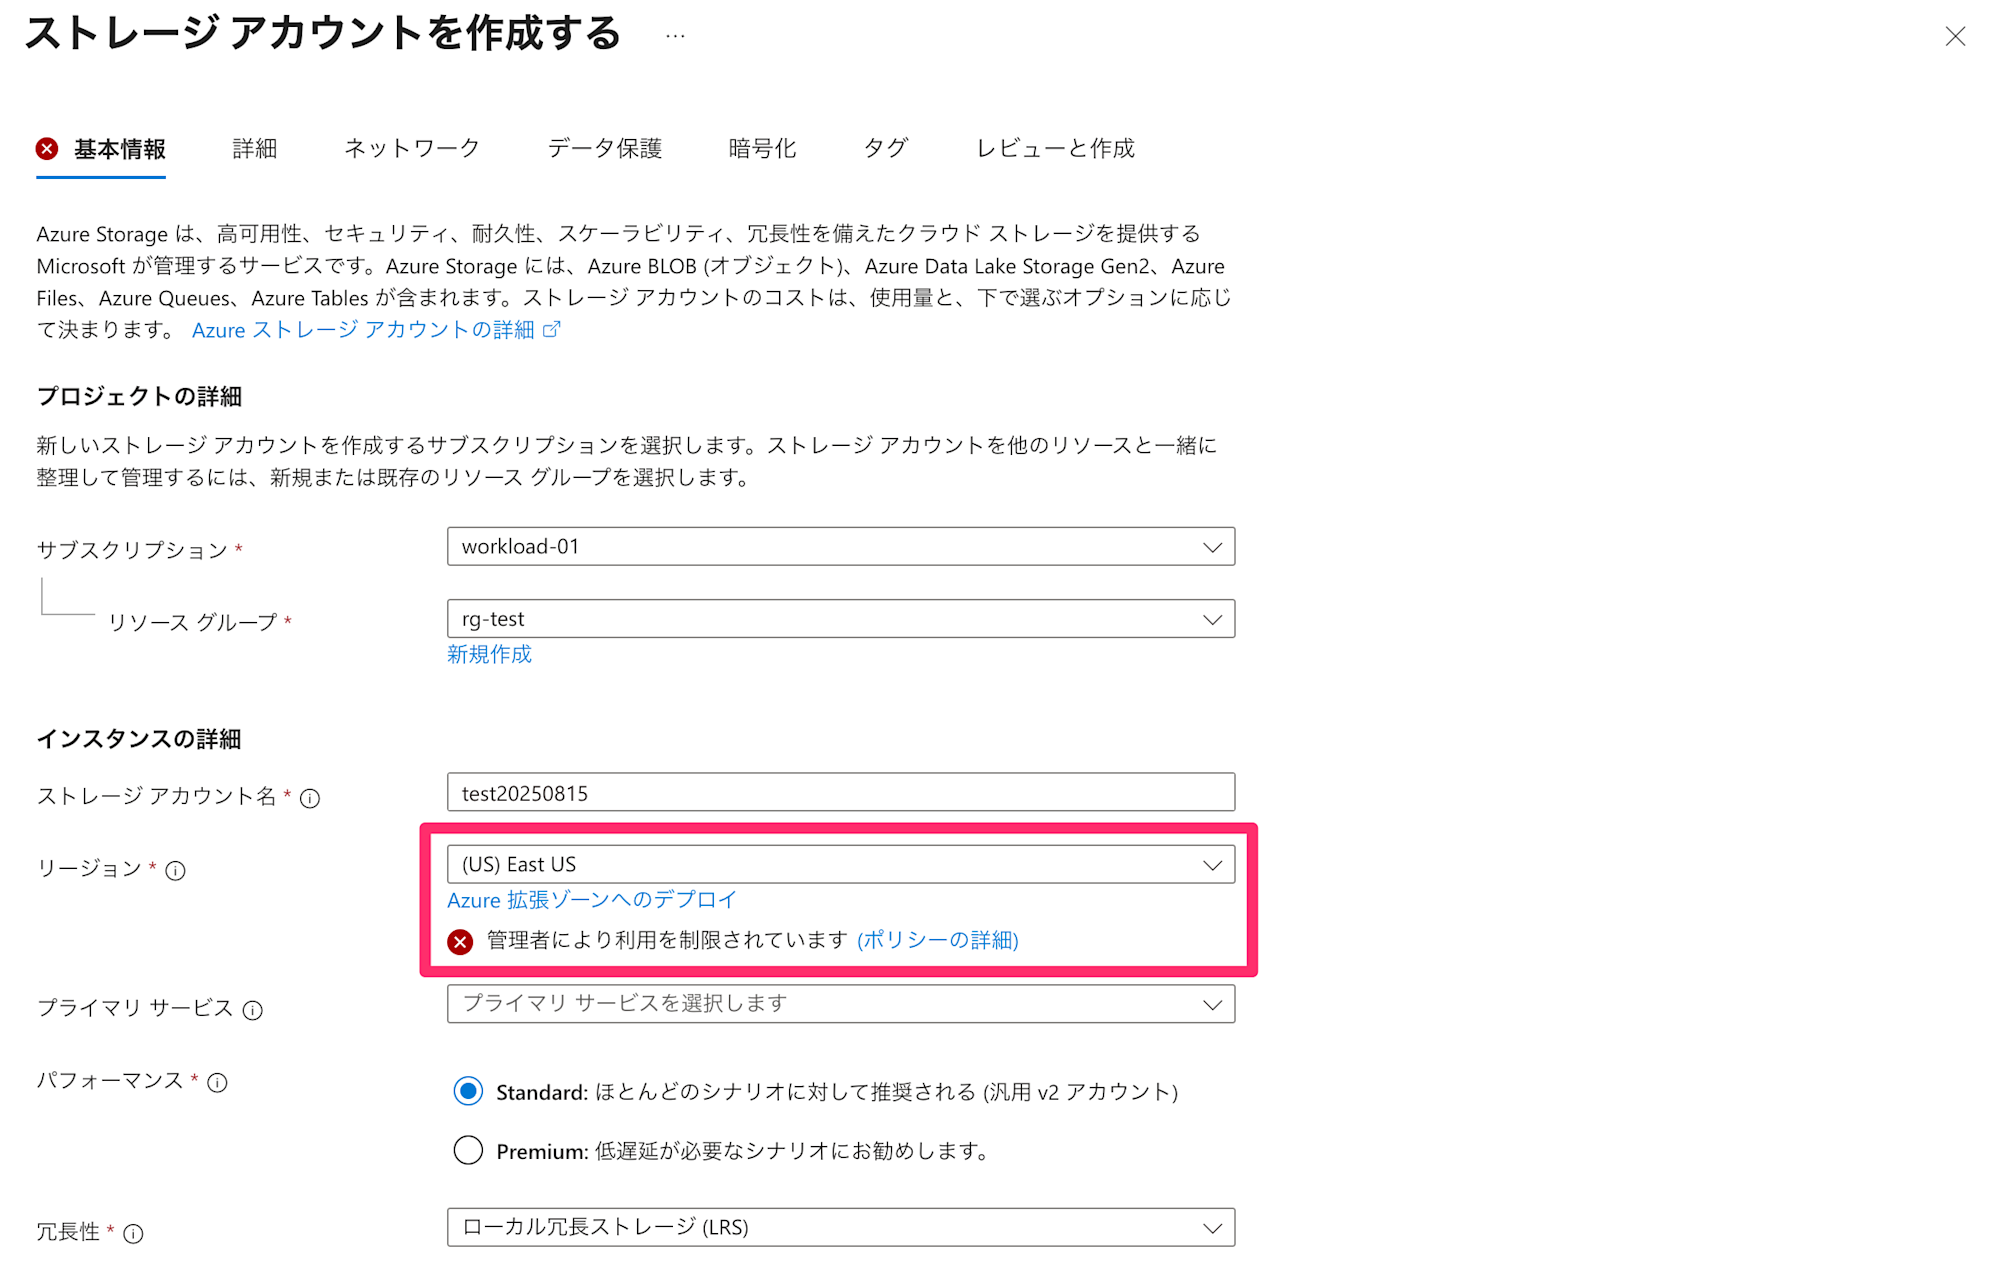
Task: Click the 管理者により利用を制限されています error text
Action: tap(667, 940)
